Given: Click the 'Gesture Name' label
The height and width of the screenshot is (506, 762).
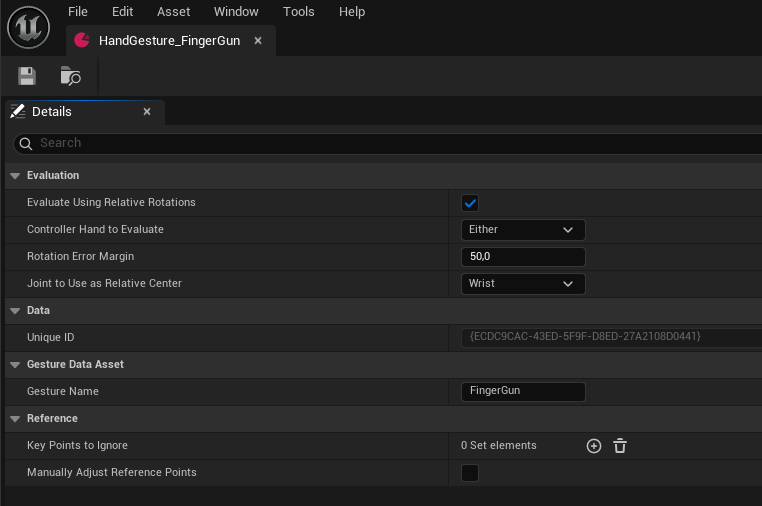Looking at the screenshot, I should coord(63,391).
